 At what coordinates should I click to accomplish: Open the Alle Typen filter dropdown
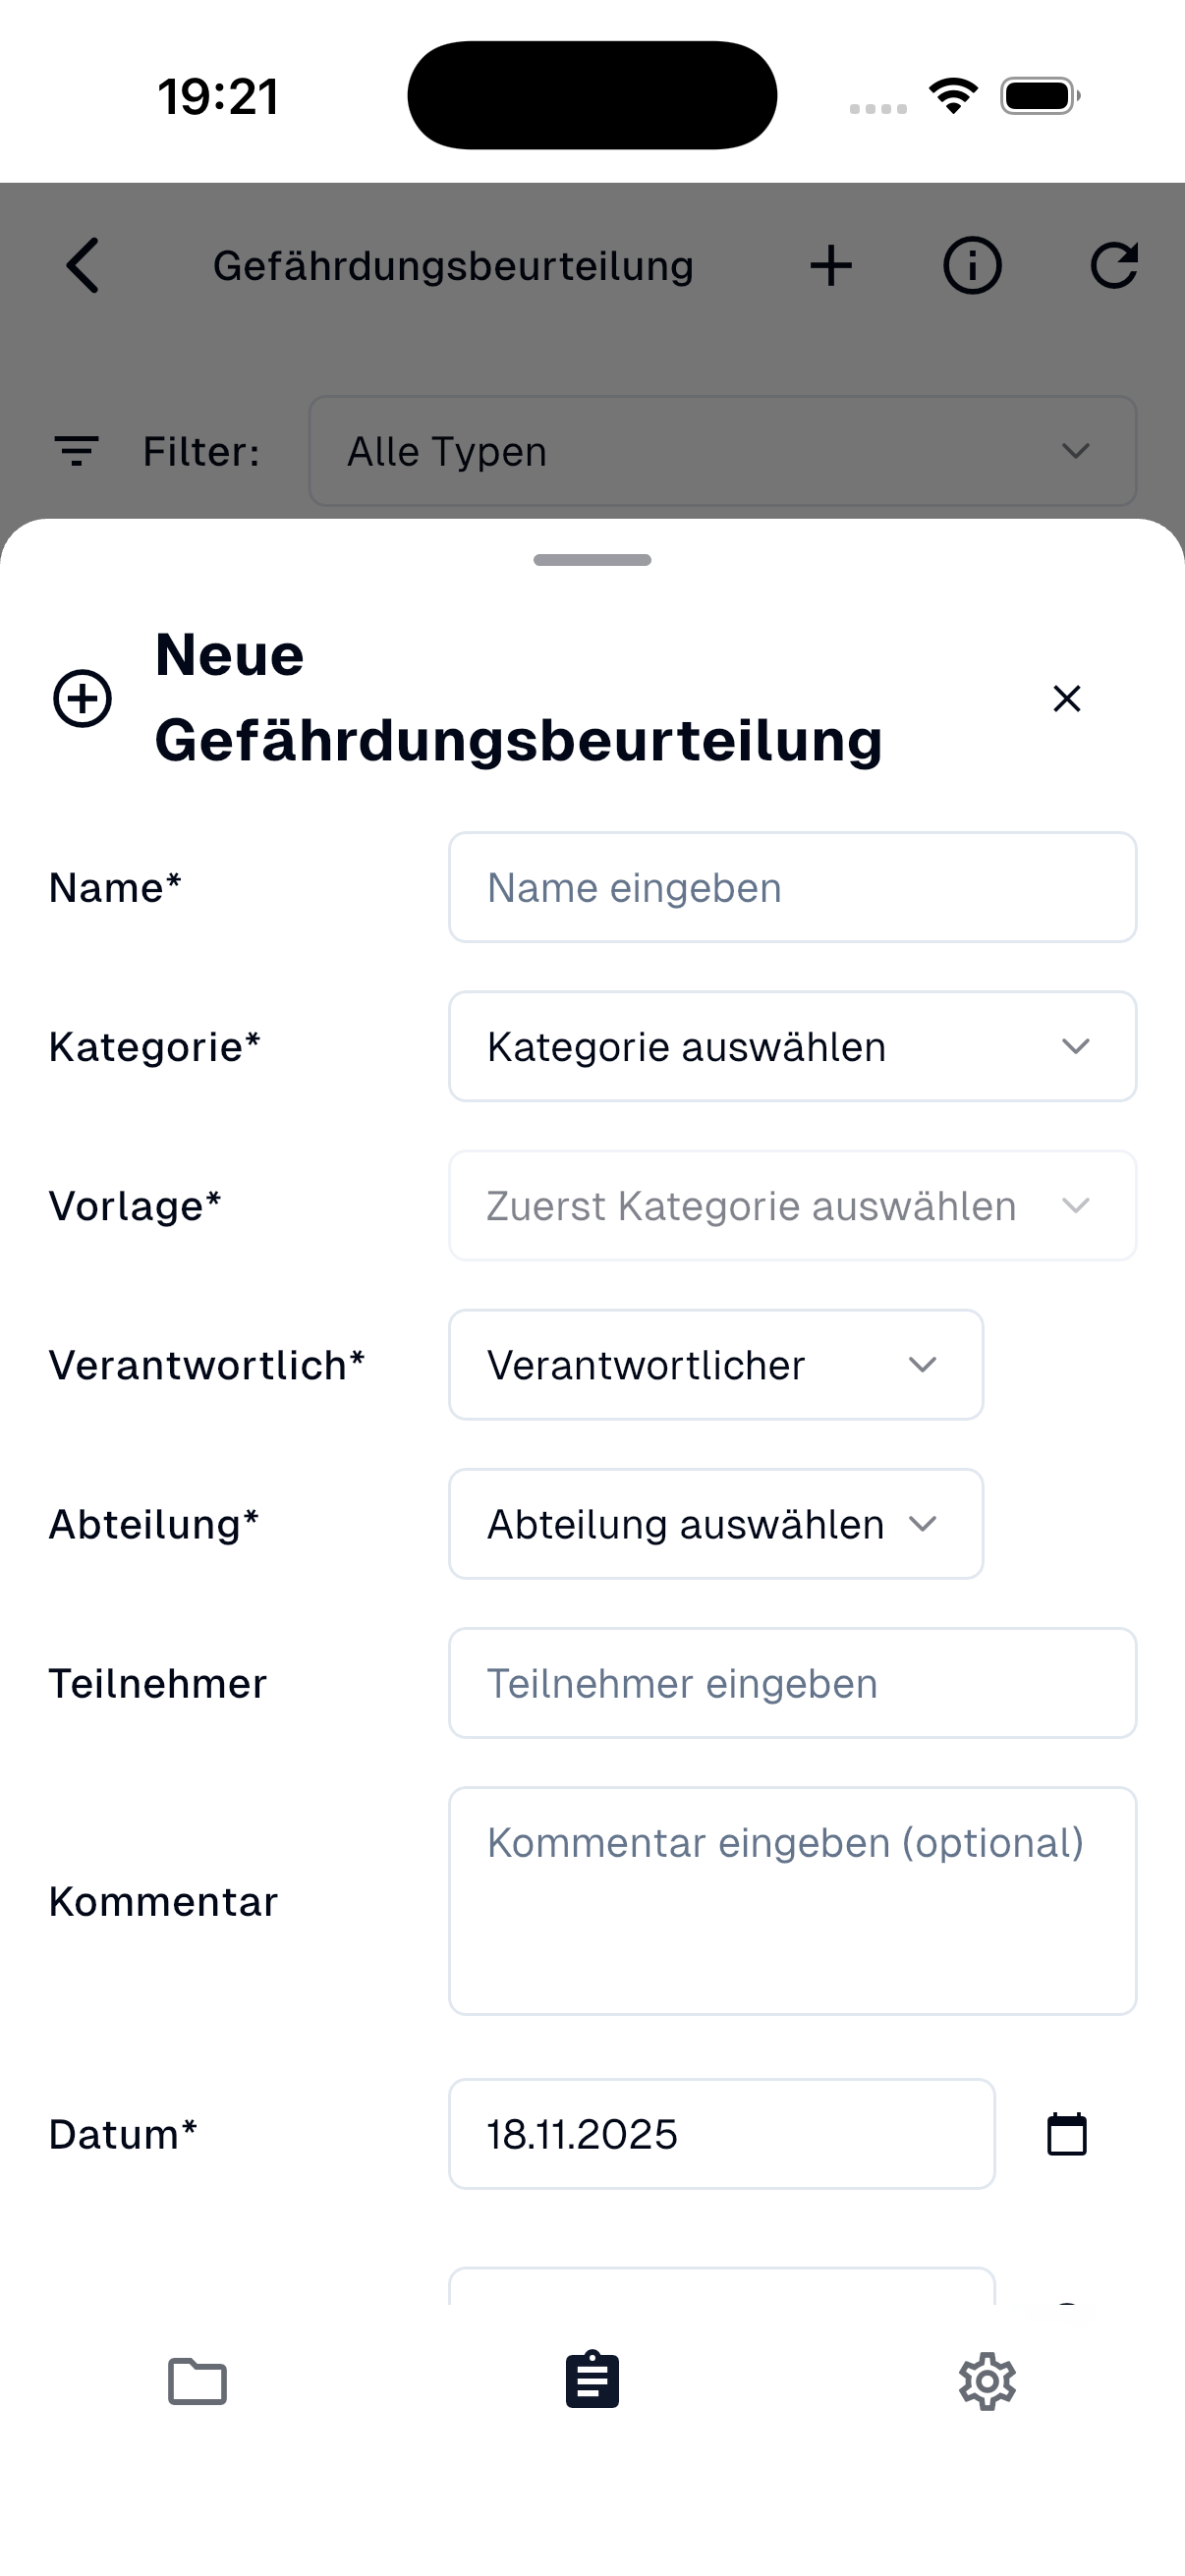723,451
